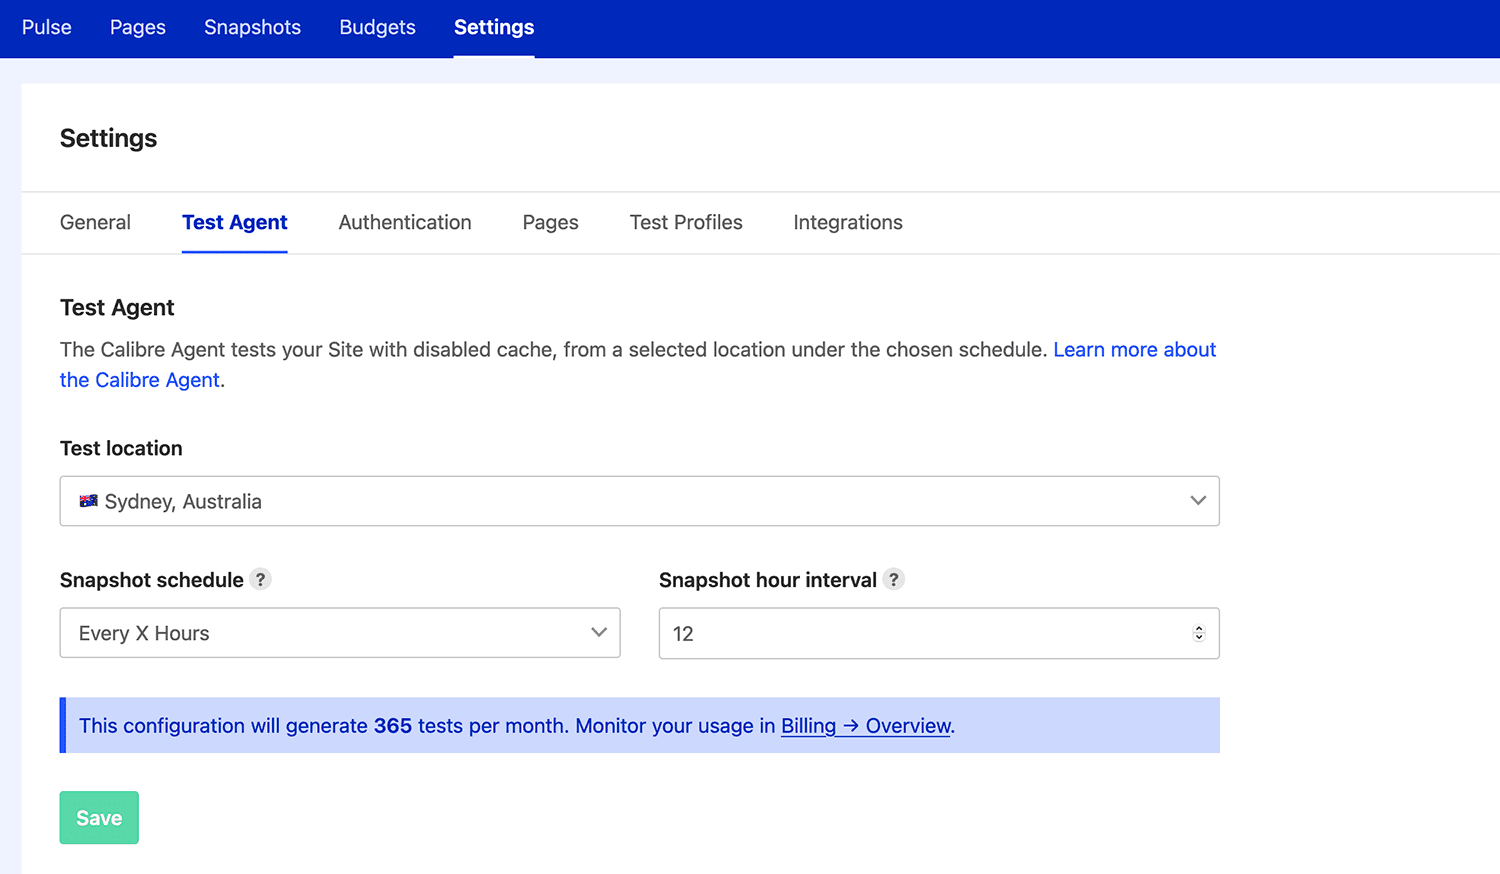
Task: Click inside the snapshot hour interval field
Action: [x=900, y=633]
